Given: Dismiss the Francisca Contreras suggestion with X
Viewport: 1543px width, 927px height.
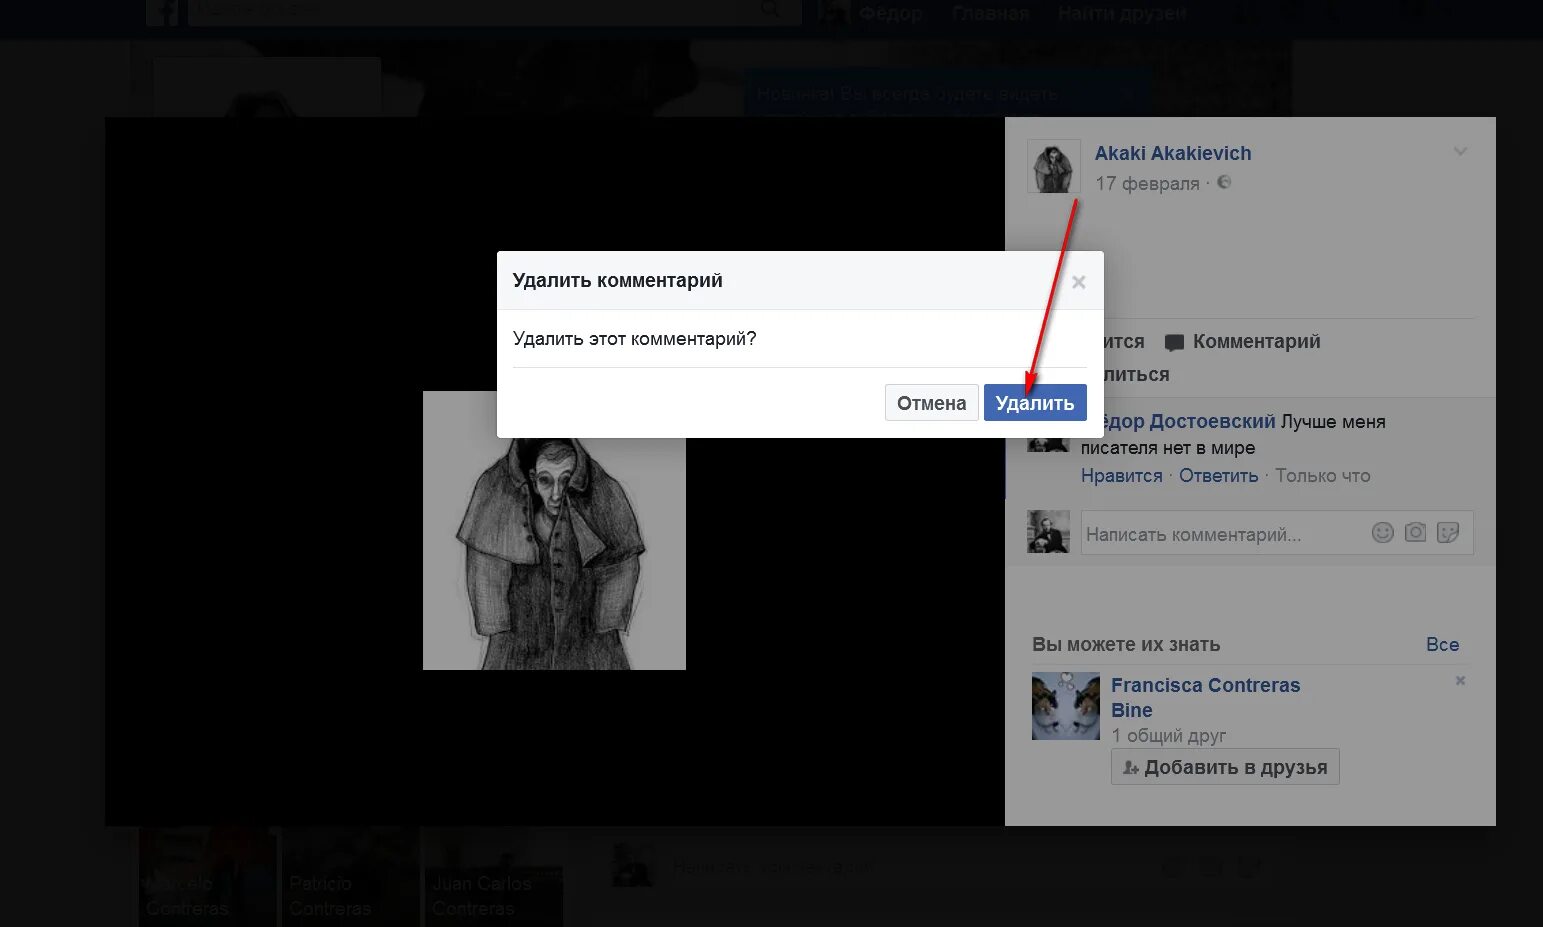Looking at the screenshot, I should tap(1460, 681).
